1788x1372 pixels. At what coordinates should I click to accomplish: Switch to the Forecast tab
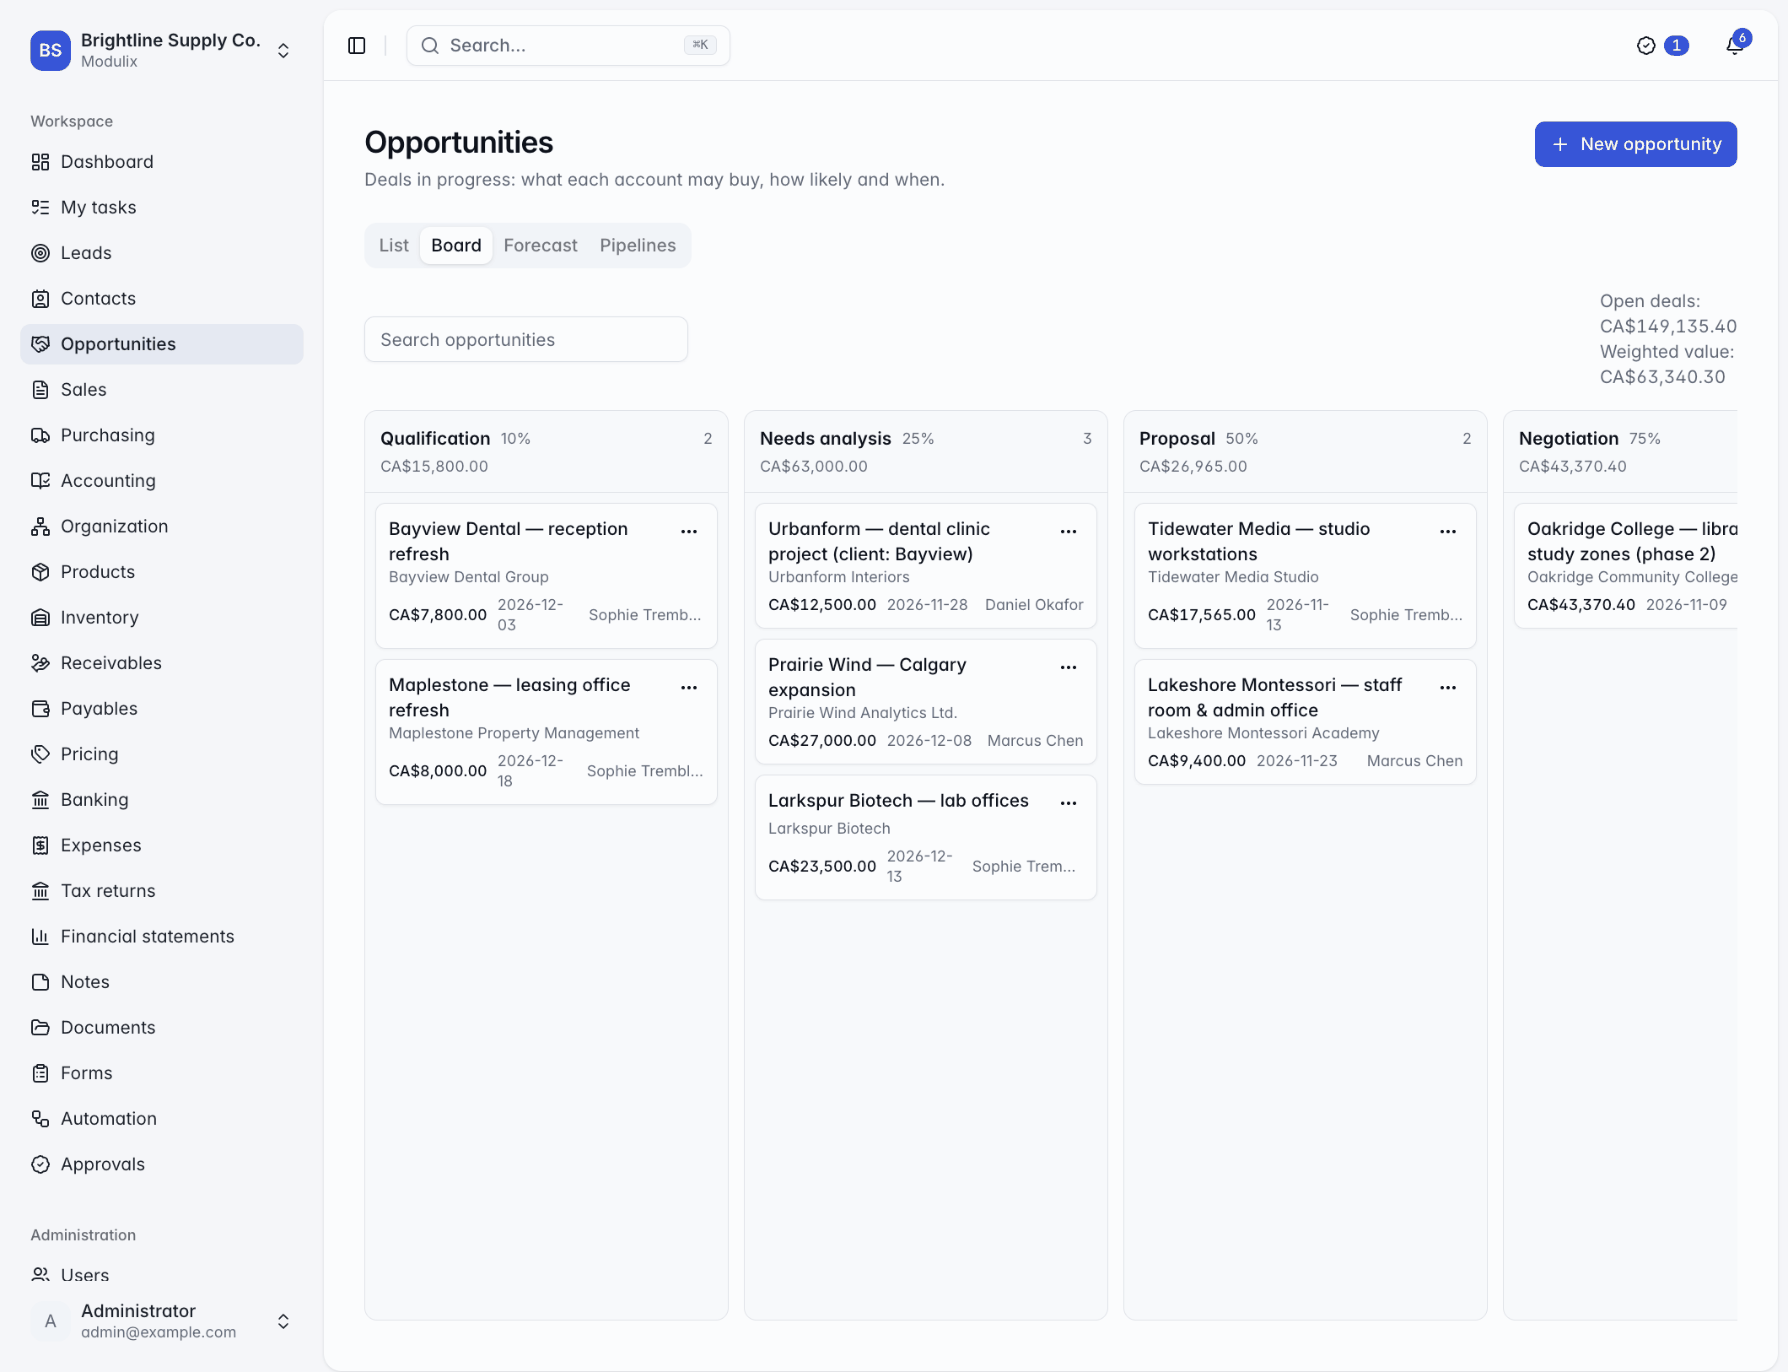pos(540,245)
